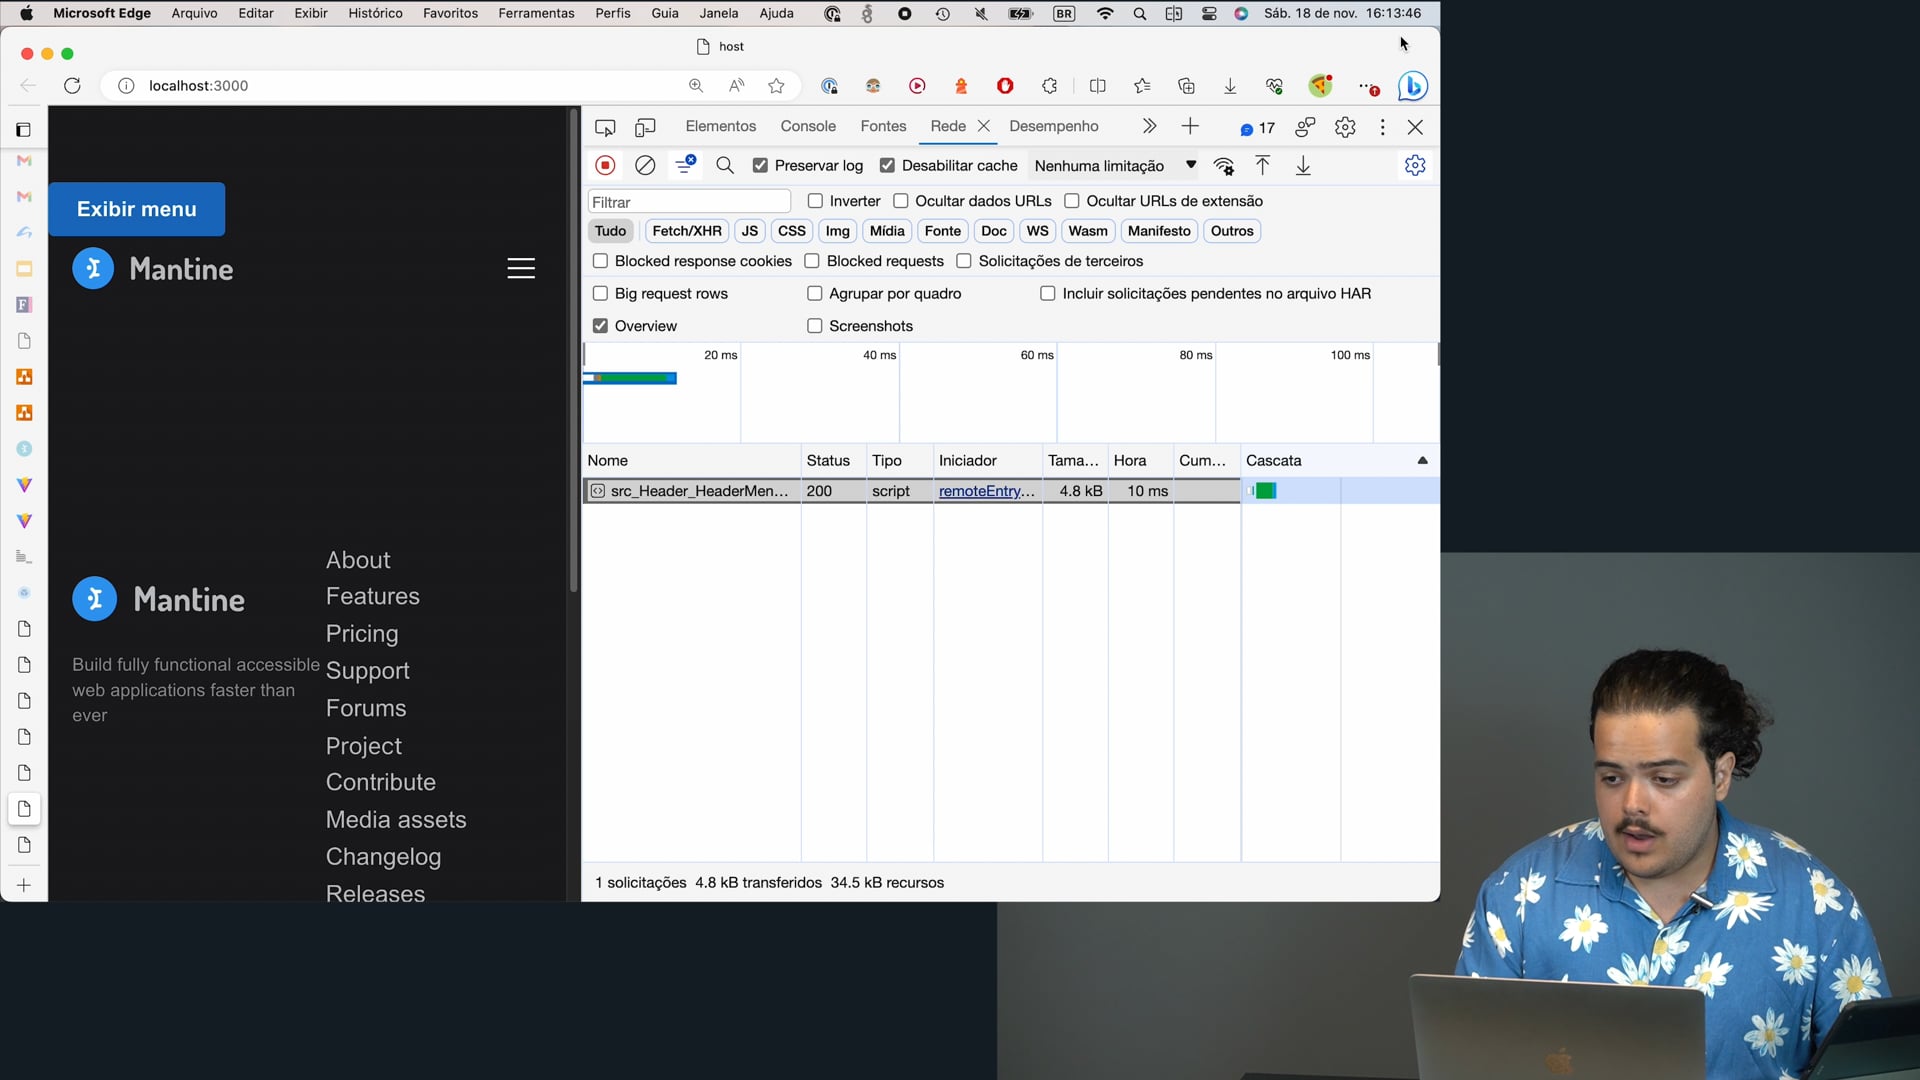Clear the network log with the clear icon
This screenshot has height=1080, width=1920.
click(645, 165)
